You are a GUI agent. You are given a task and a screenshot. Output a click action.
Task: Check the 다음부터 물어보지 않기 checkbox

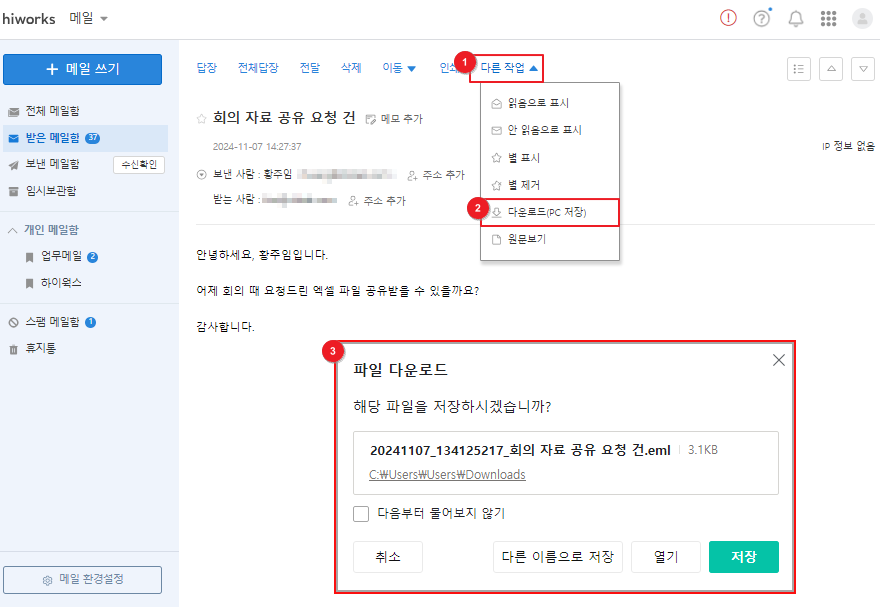(x=361, y=514)
